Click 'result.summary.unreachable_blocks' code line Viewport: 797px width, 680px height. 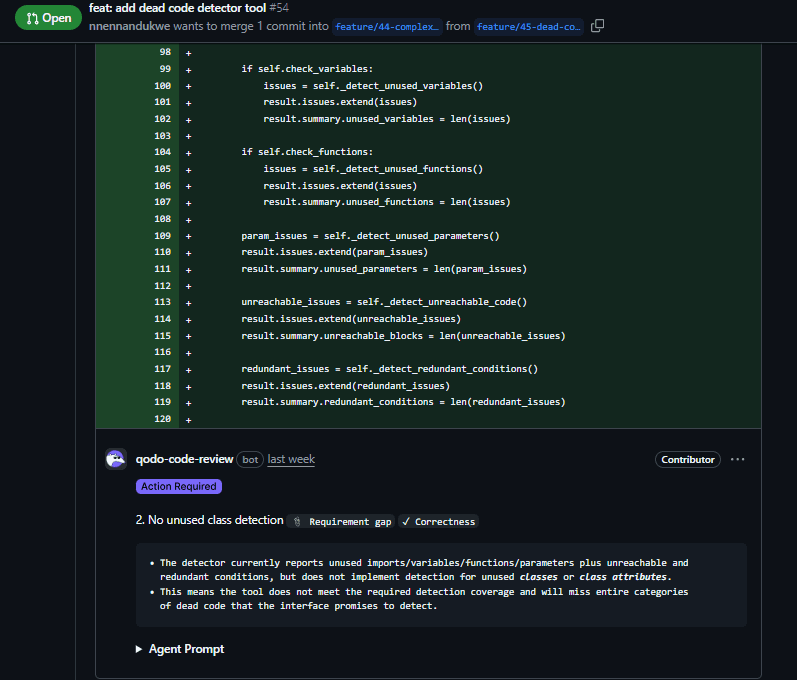pos(403,336)
